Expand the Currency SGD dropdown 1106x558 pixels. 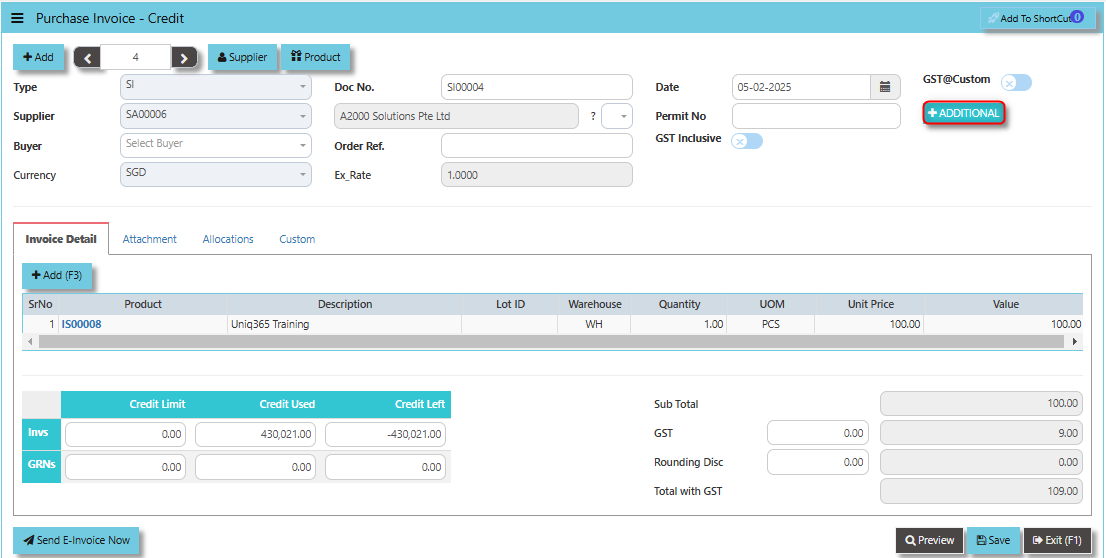click(x=216, y=174)
